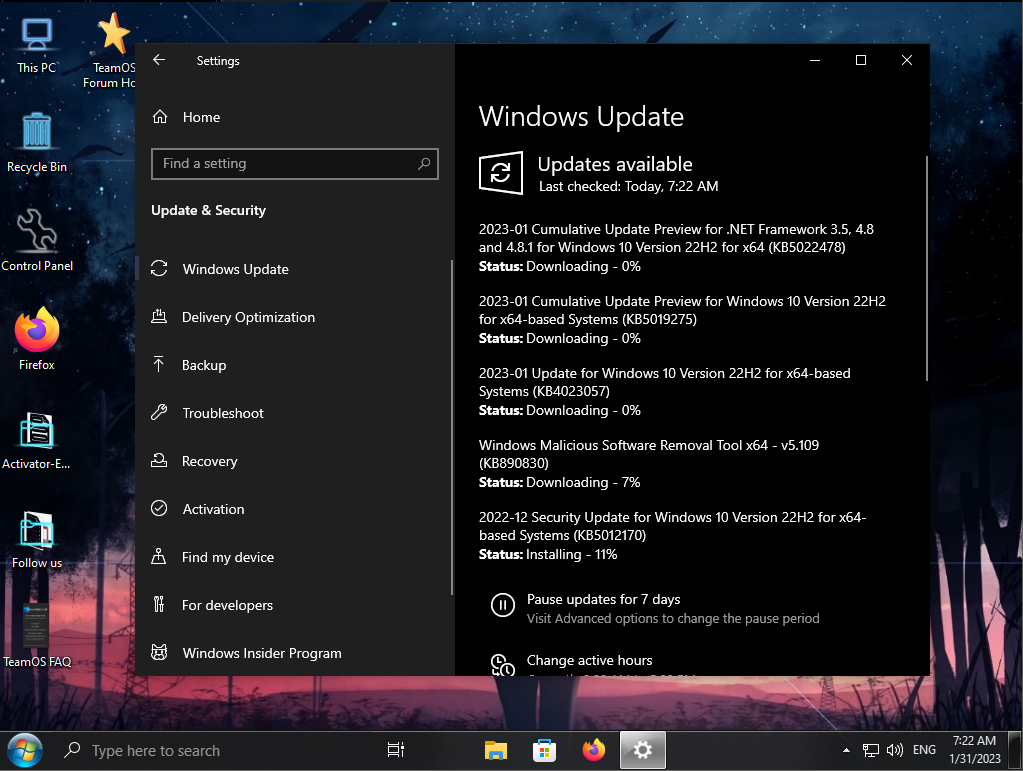Open Change active hours option
This screenshot has height=771, width=1023.
tap(589, 660)
